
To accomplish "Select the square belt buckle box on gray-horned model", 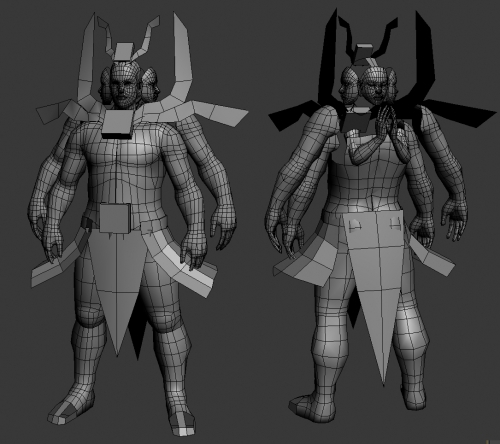I will [115, 218].
